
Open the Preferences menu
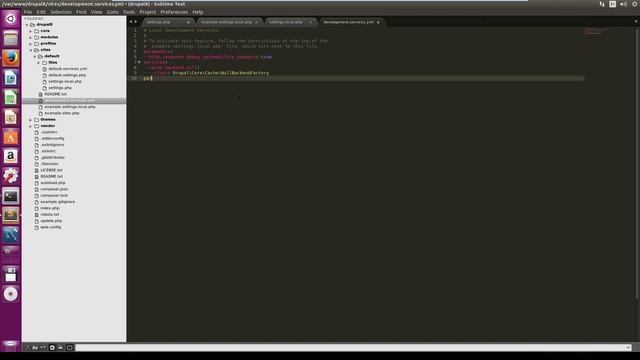pyautogui.click(x=174, y=12)
